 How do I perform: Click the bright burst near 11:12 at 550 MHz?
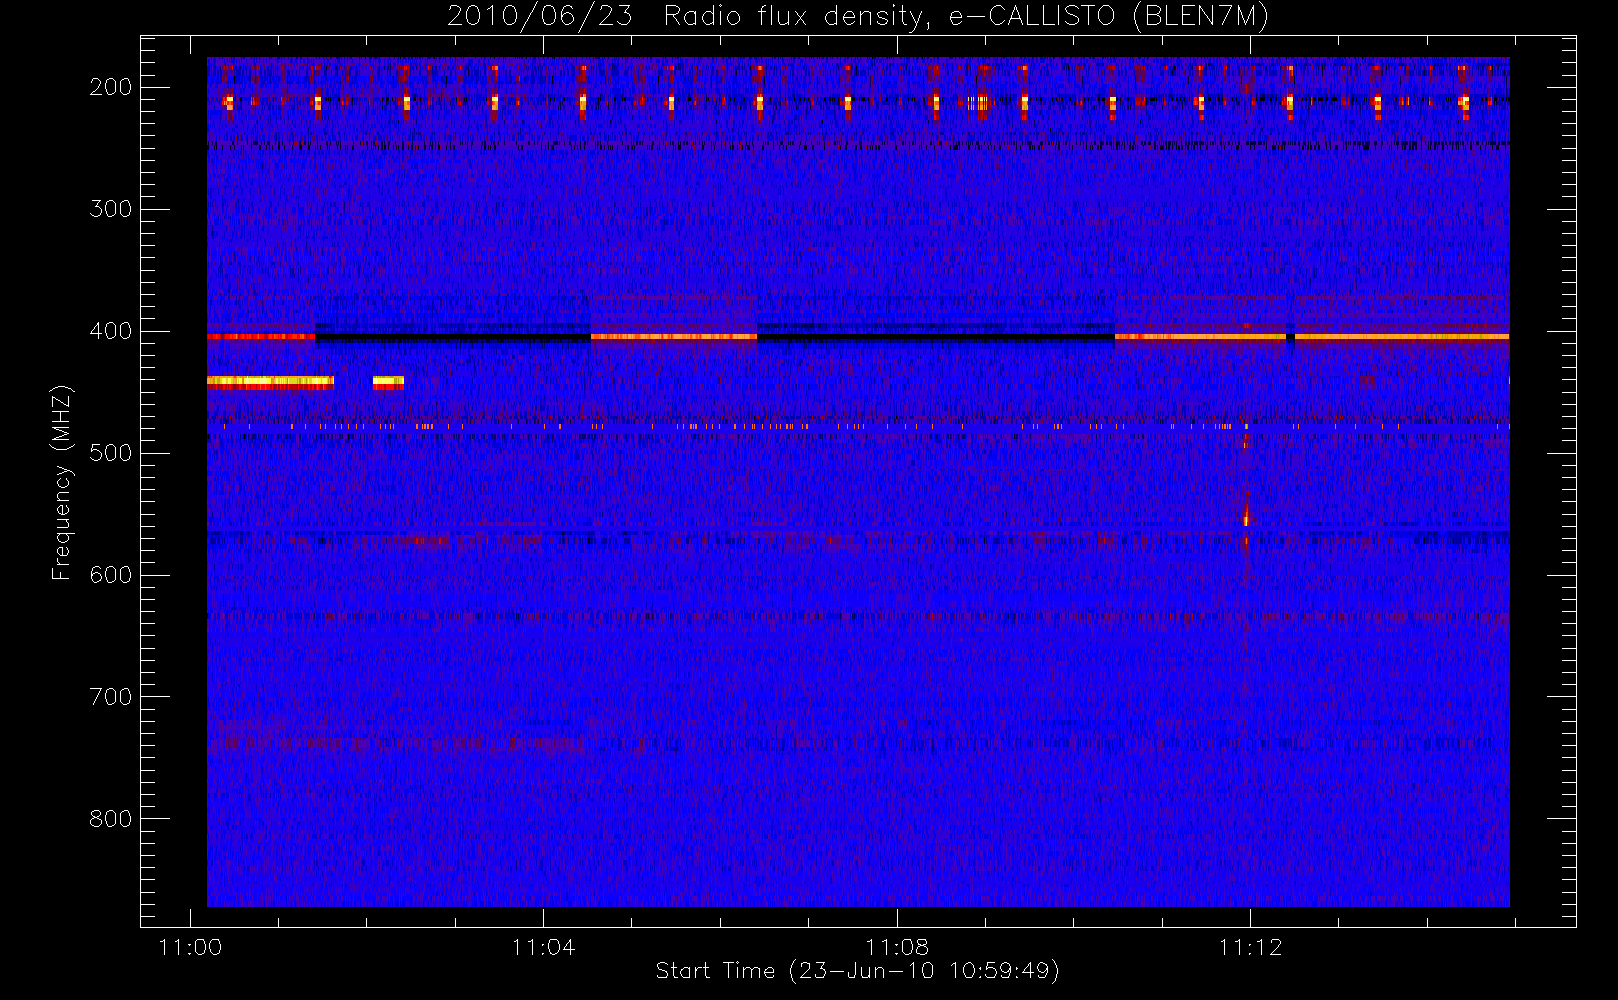(1246, 518)
